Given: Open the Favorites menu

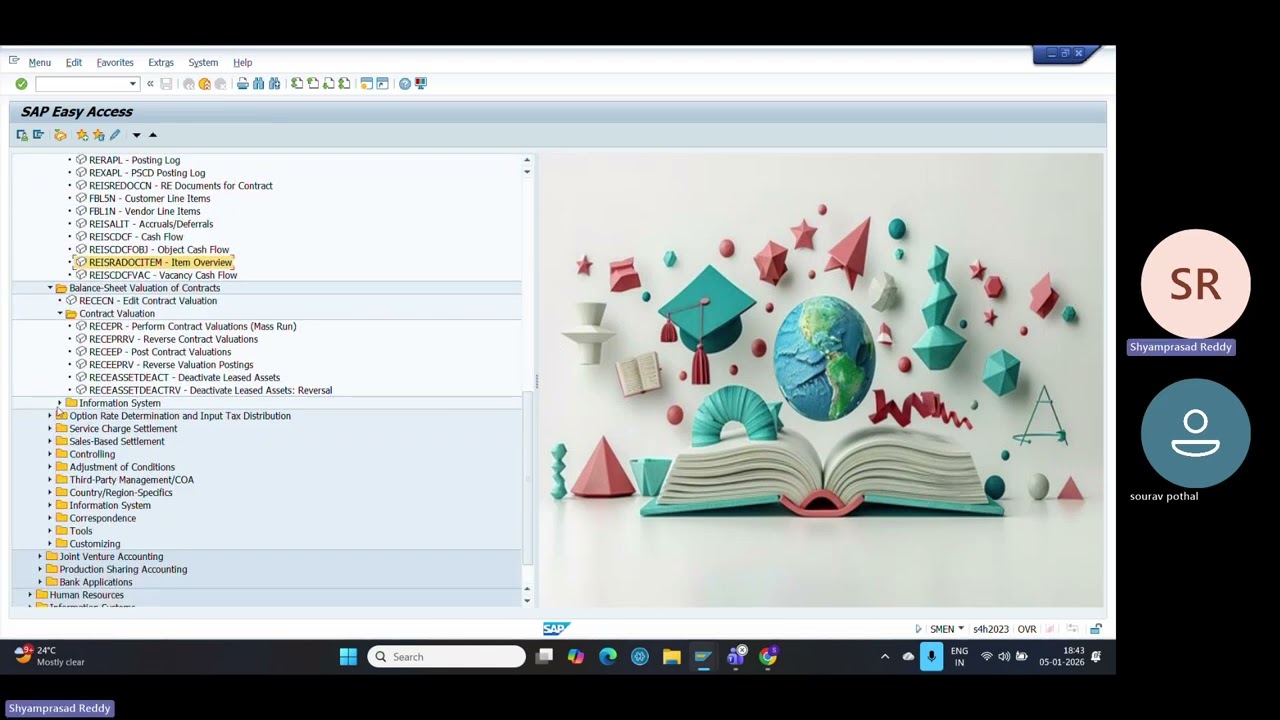Looking at the screenshot, I should [115, 62].
